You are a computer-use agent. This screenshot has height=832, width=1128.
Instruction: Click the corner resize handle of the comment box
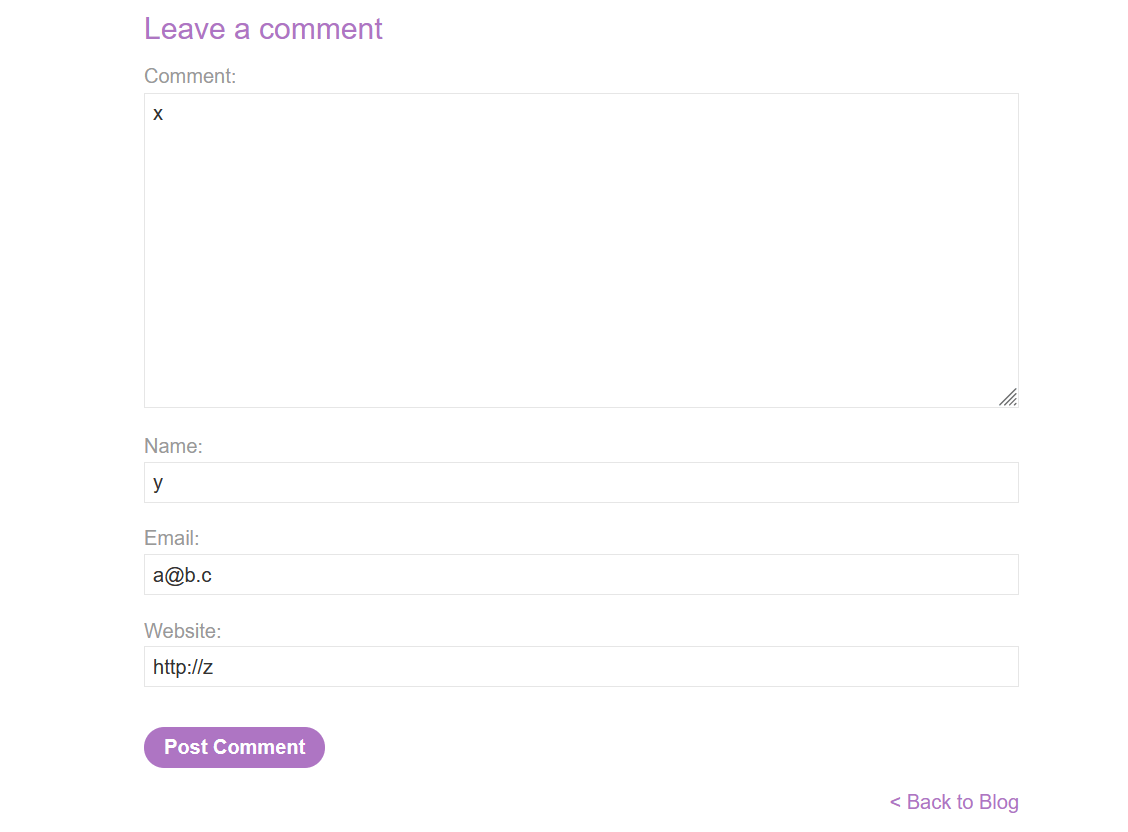[x=1008, y=397]
